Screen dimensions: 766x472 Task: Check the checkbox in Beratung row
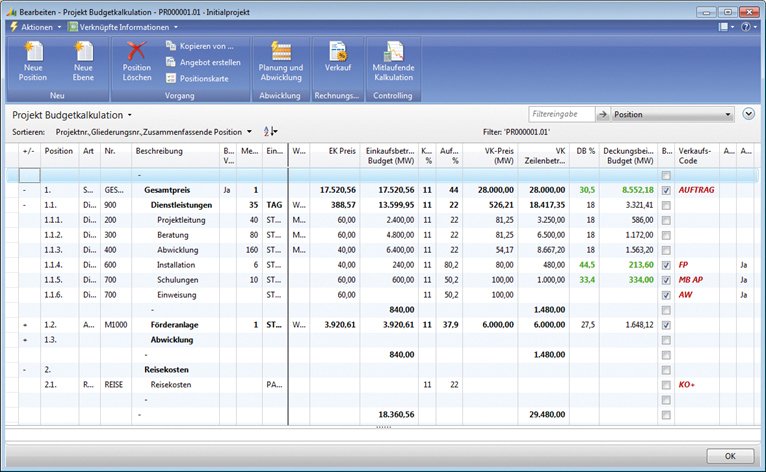pyautogui.click(x=666, y=236)
